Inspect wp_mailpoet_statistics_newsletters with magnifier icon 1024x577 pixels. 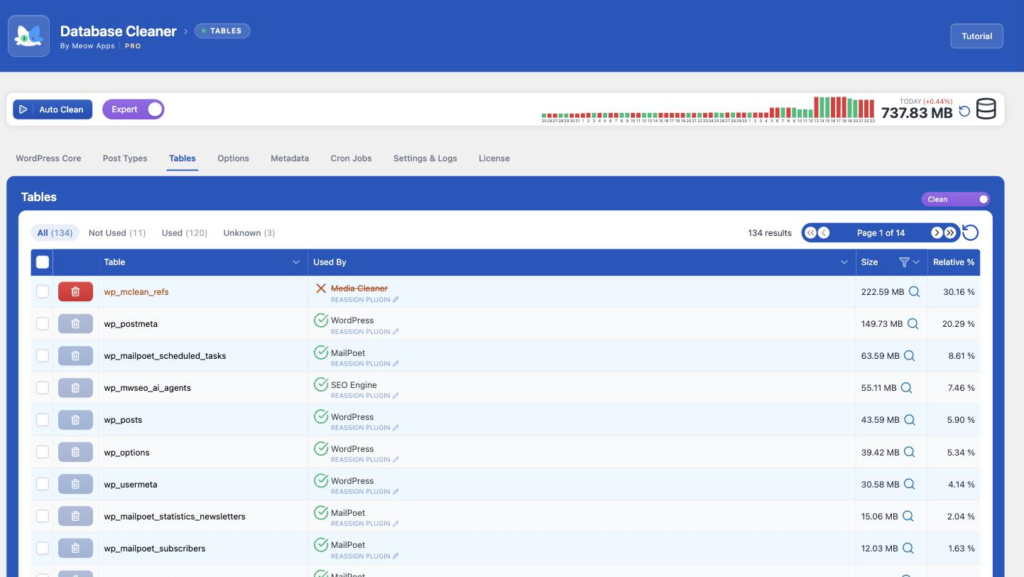[x=908, y=516]
